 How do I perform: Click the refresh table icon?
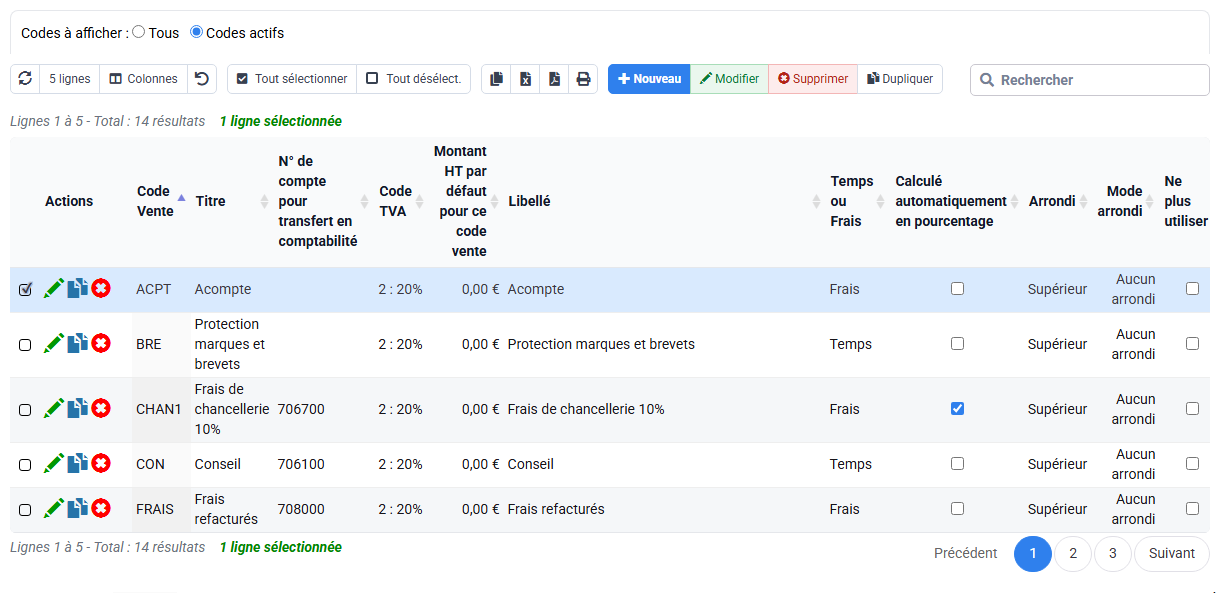click(x=25, y=79)
